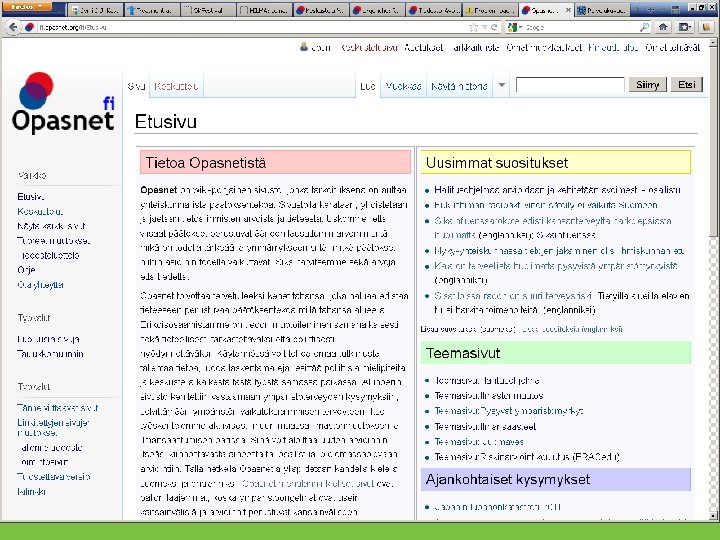720x540 pixels.
Task: Focus the Google search box
Action: [581, 28]
